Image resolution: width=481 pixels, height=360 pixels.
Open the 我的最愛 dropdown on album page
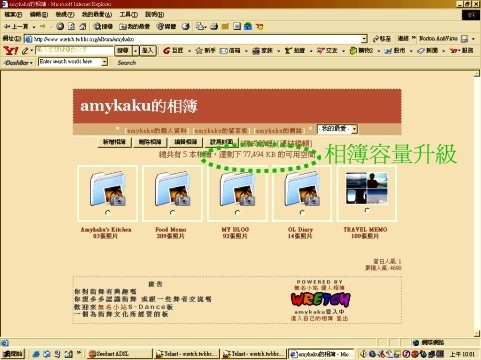click(337, 129)
